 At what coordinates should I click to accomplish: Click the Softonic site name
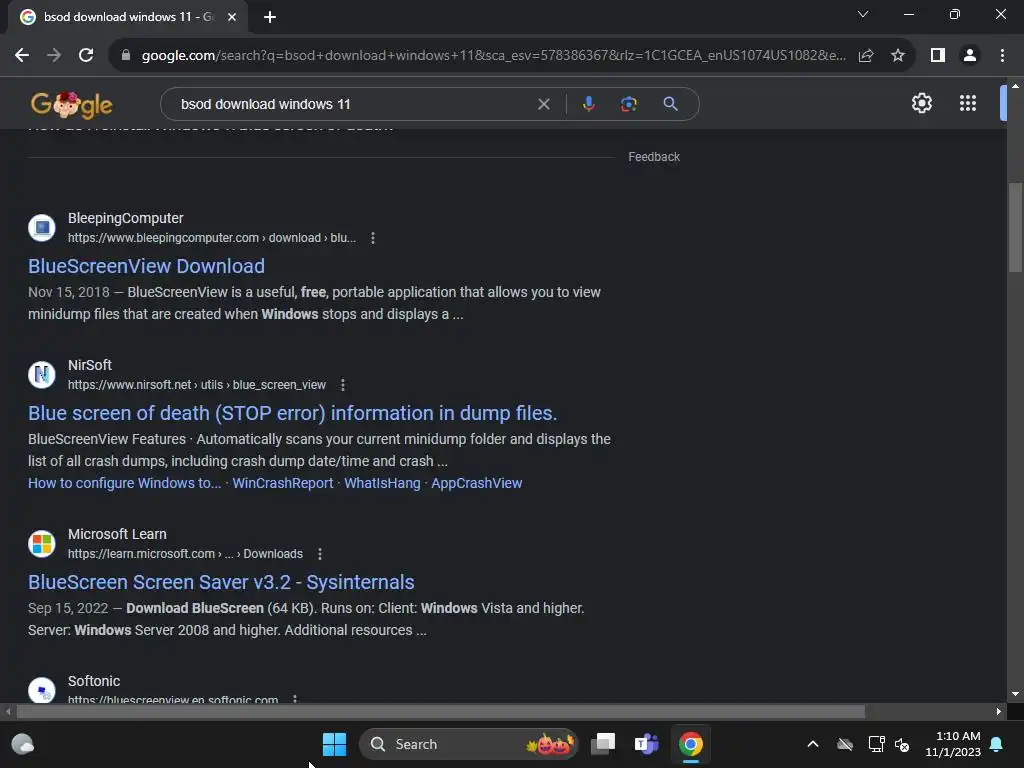[x=94, y=681]
